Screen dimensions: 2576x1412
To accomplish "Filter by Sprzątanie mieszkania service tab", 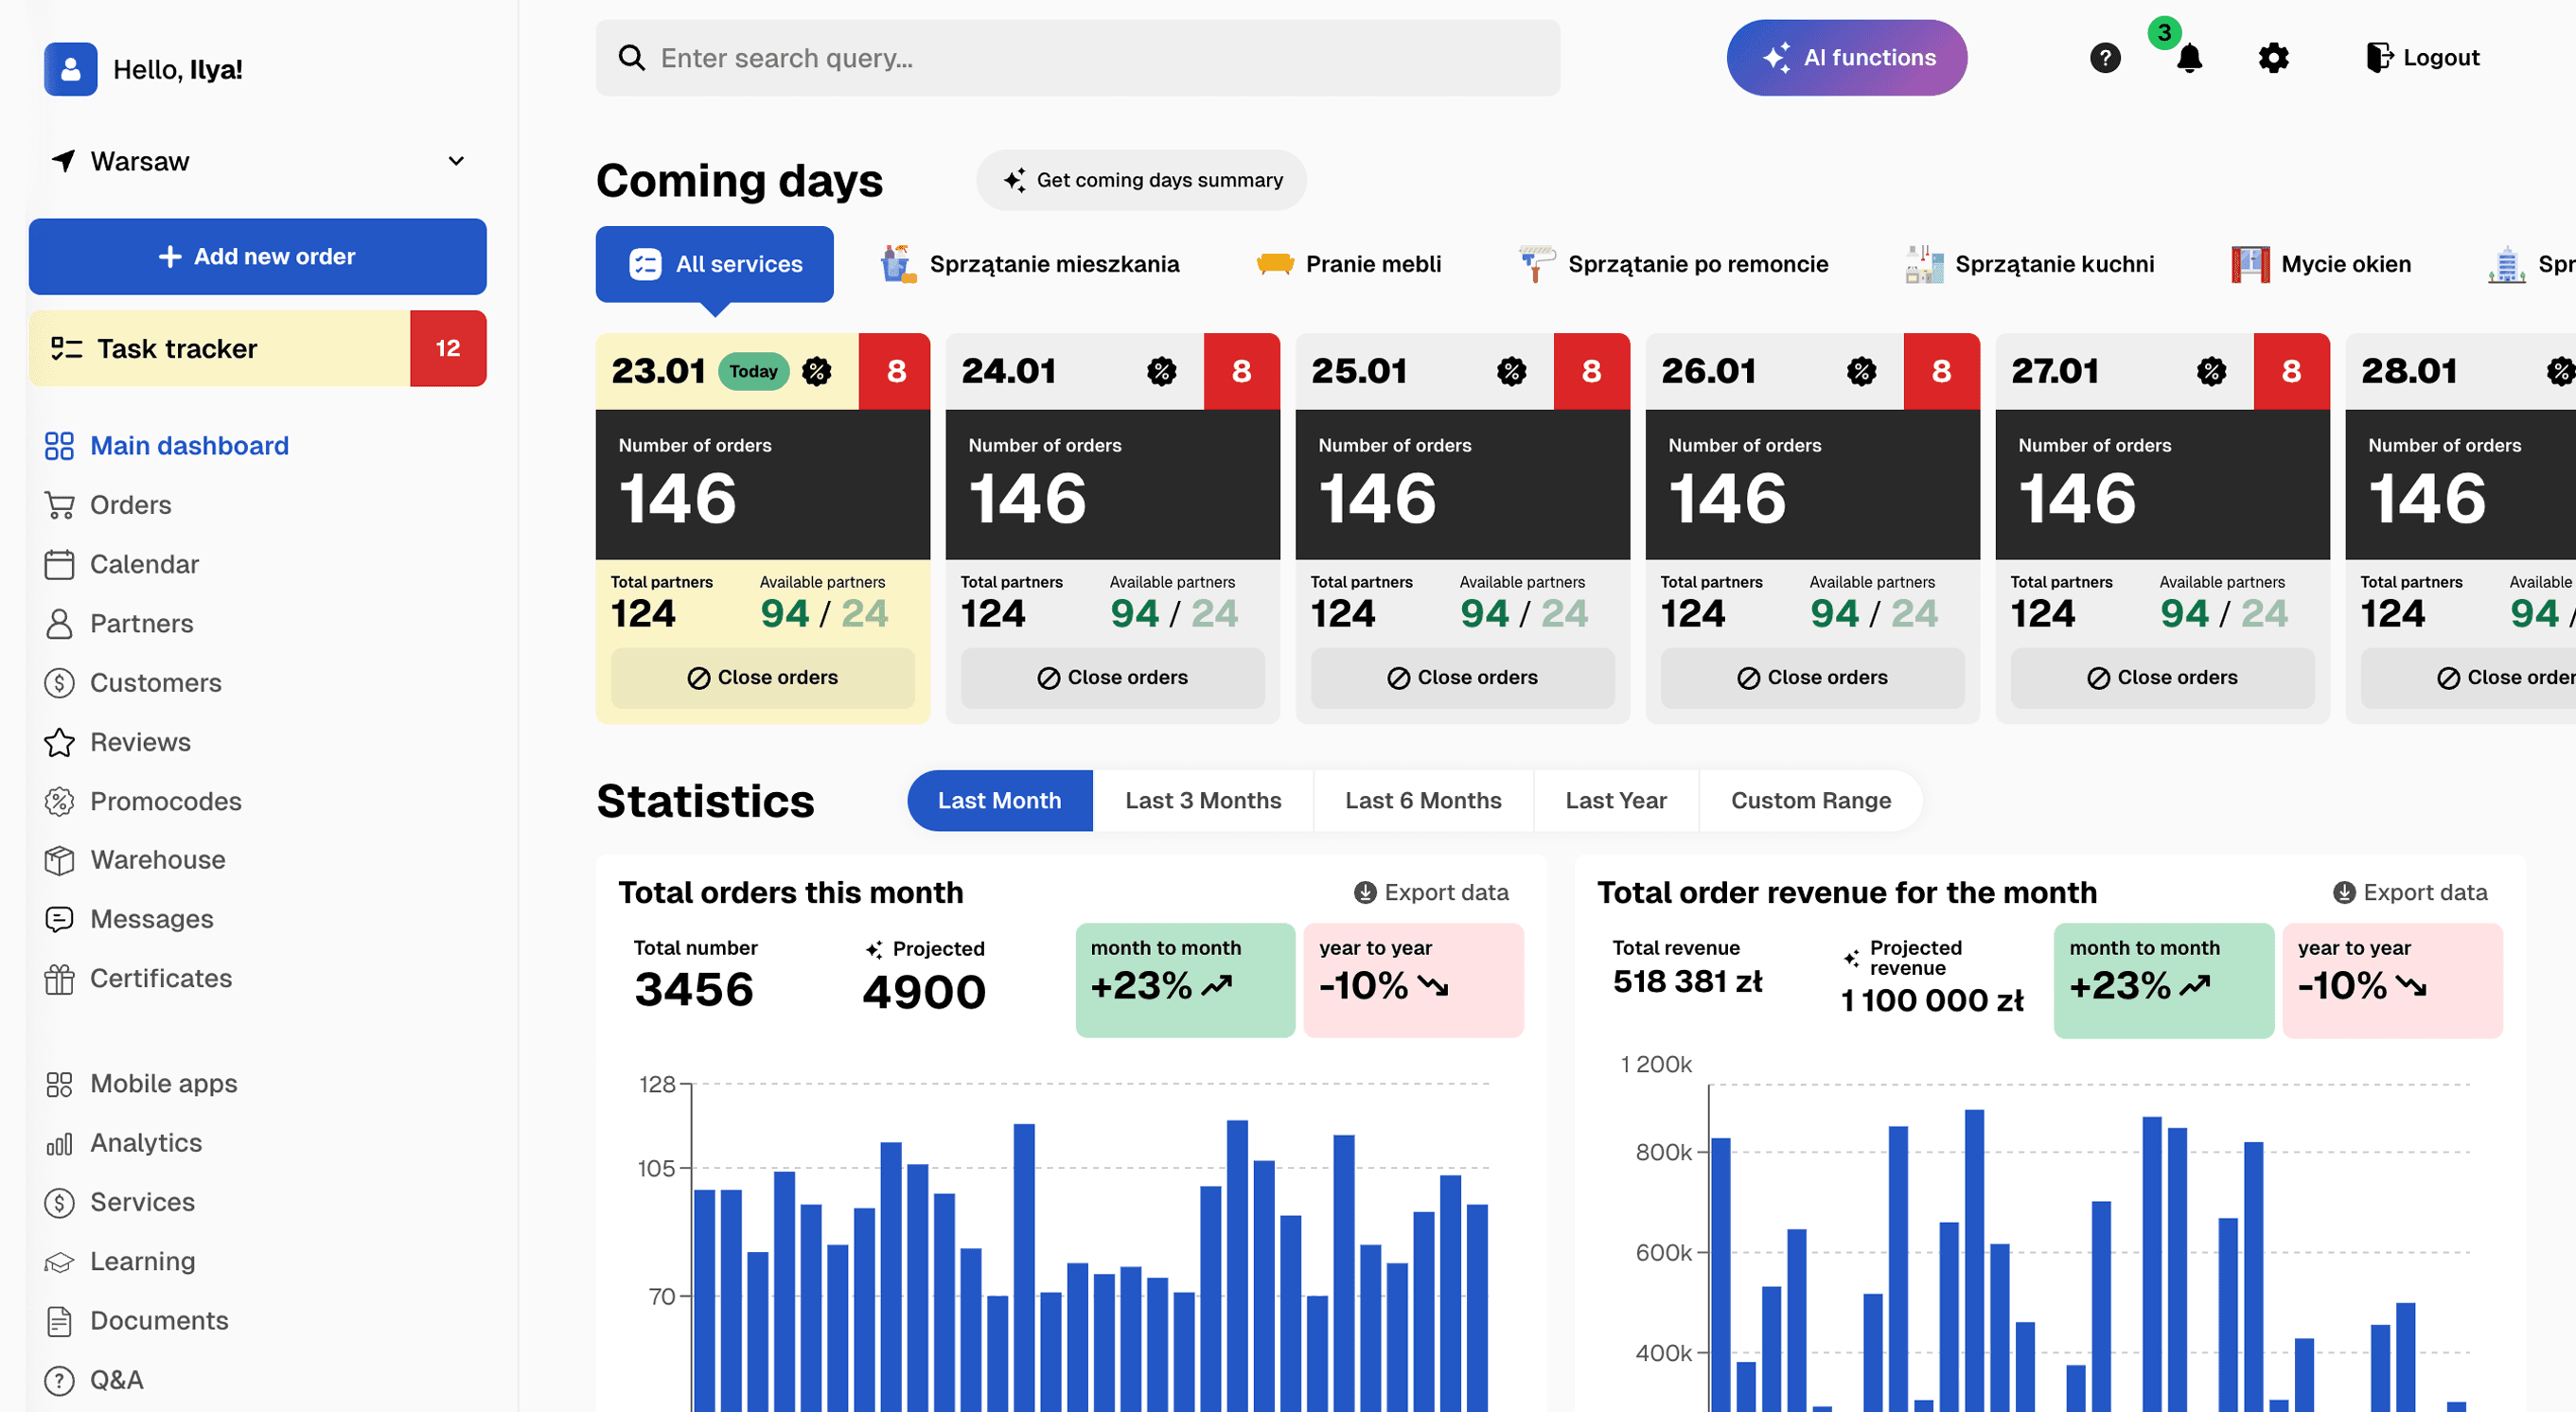I will coord(1029,264).
